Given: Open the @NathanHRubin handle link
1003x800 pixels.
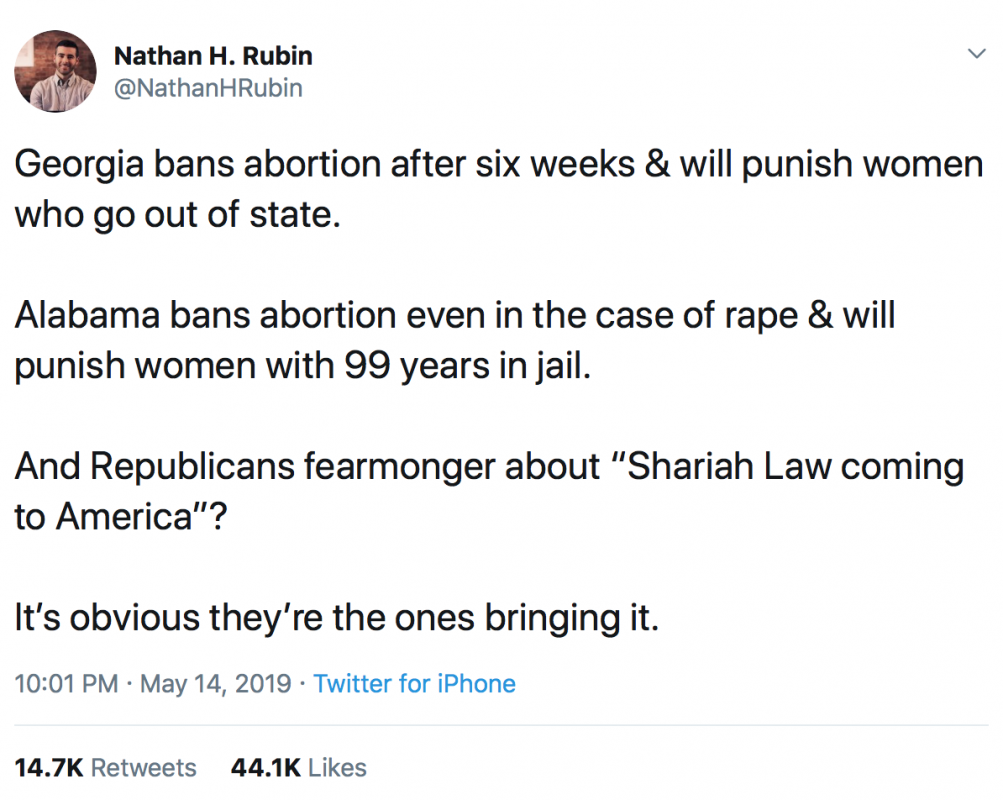Looking at the screenshot, I should pos(208,88).
